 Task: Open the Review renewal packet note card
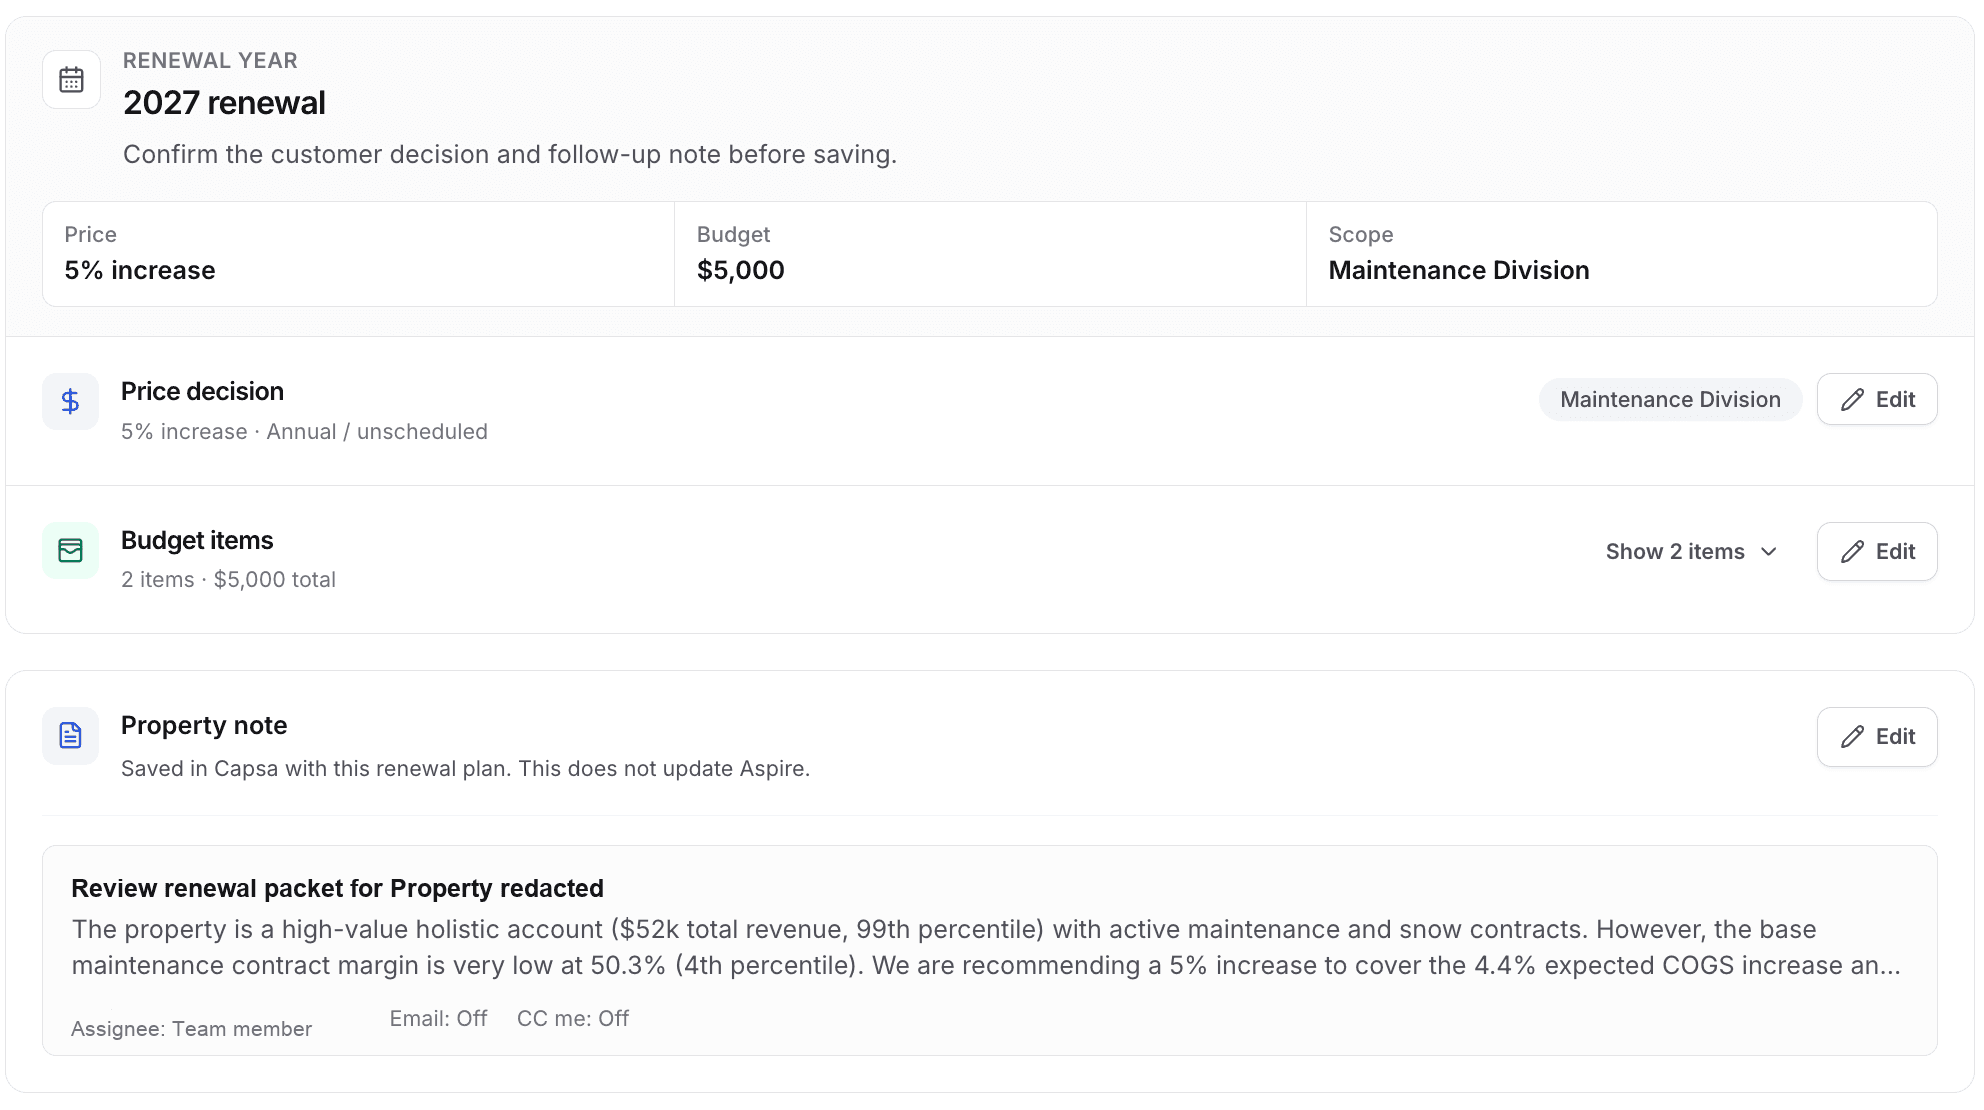pyautogui.click(x=990, y=951)
